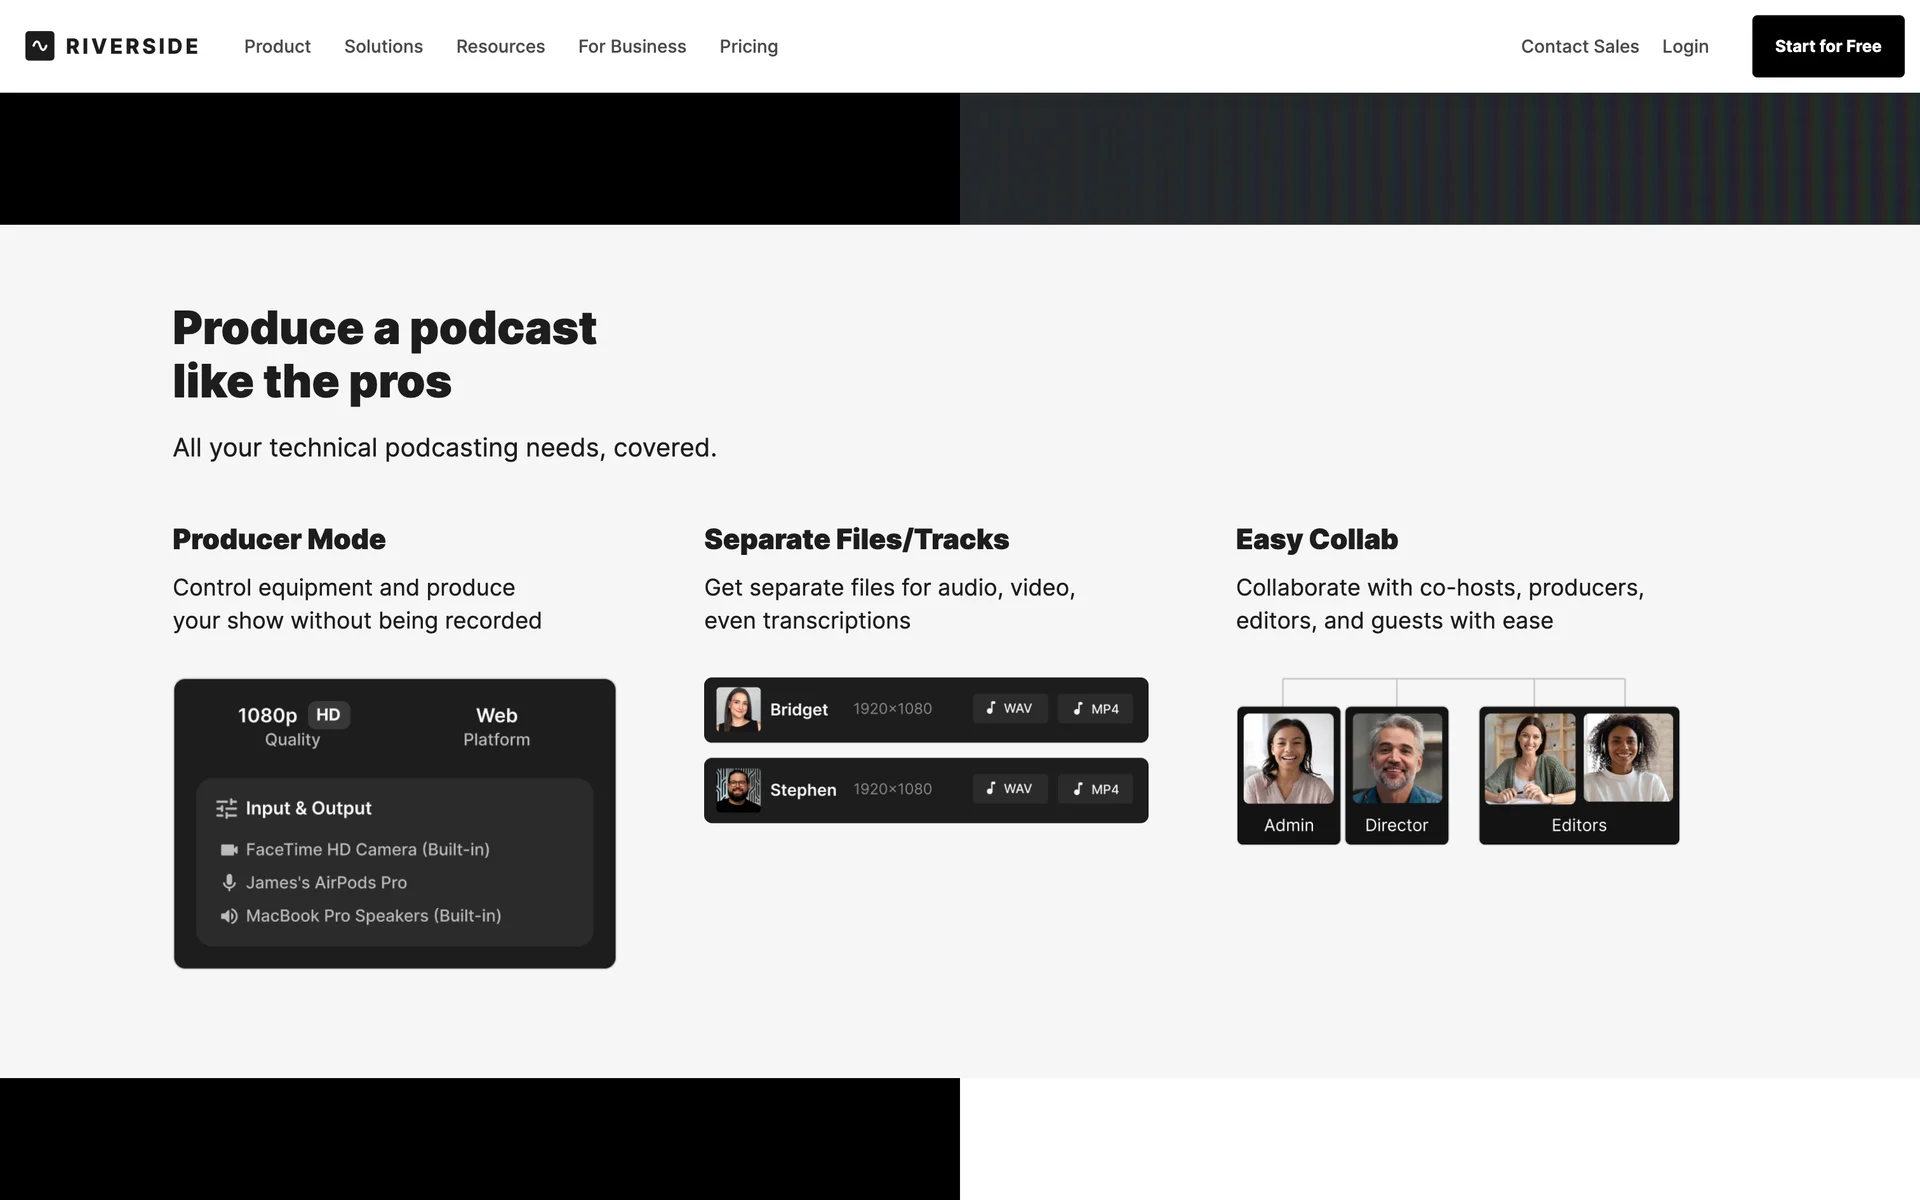This screenshot has height=1200, width=1920.
Task: Click the speaker icon beside MacBook Pro Speakers
Action: tap(229, 915)
